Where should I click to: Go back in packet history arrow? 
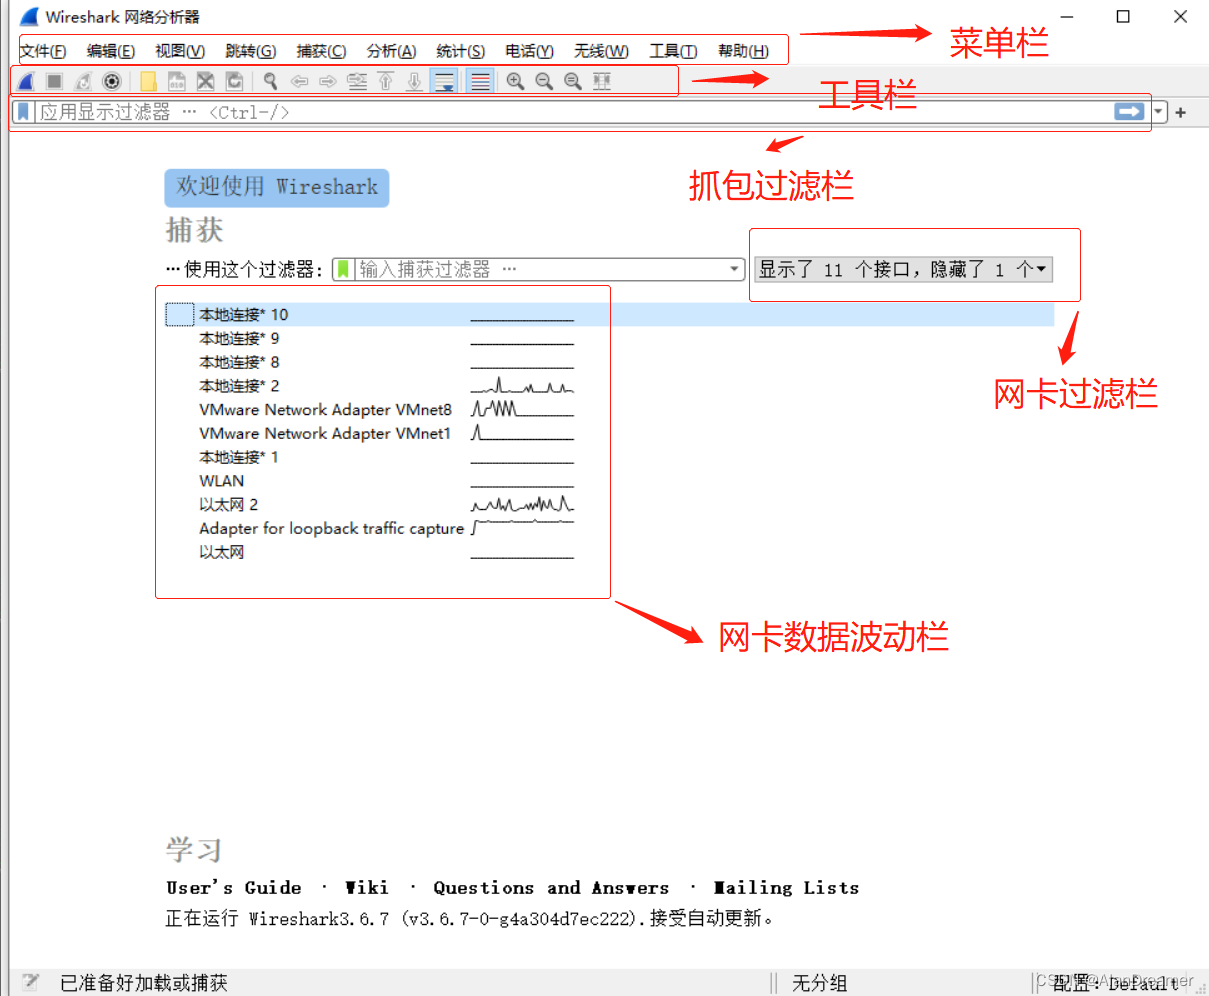point(299,81)
